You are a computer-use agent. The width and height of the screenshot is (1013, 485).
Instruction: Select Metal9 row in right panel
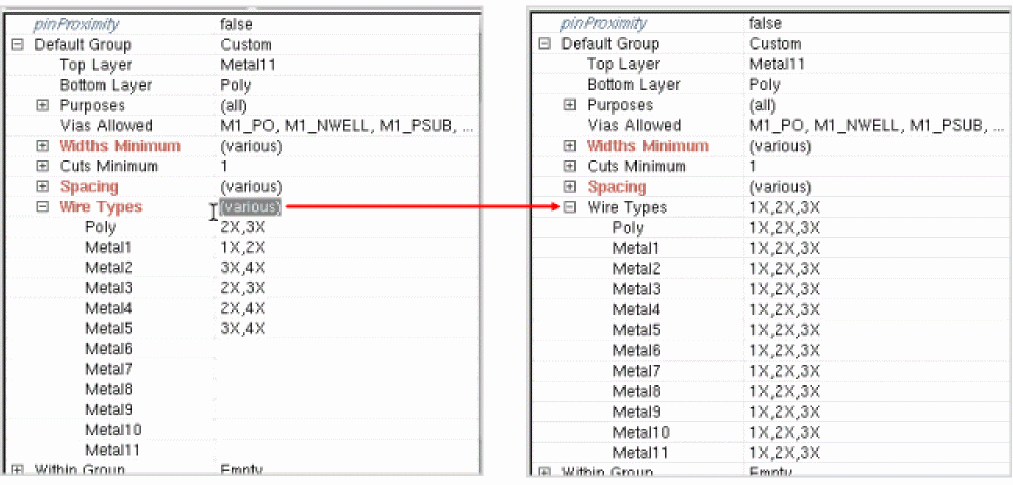click(x=768, y=411)
